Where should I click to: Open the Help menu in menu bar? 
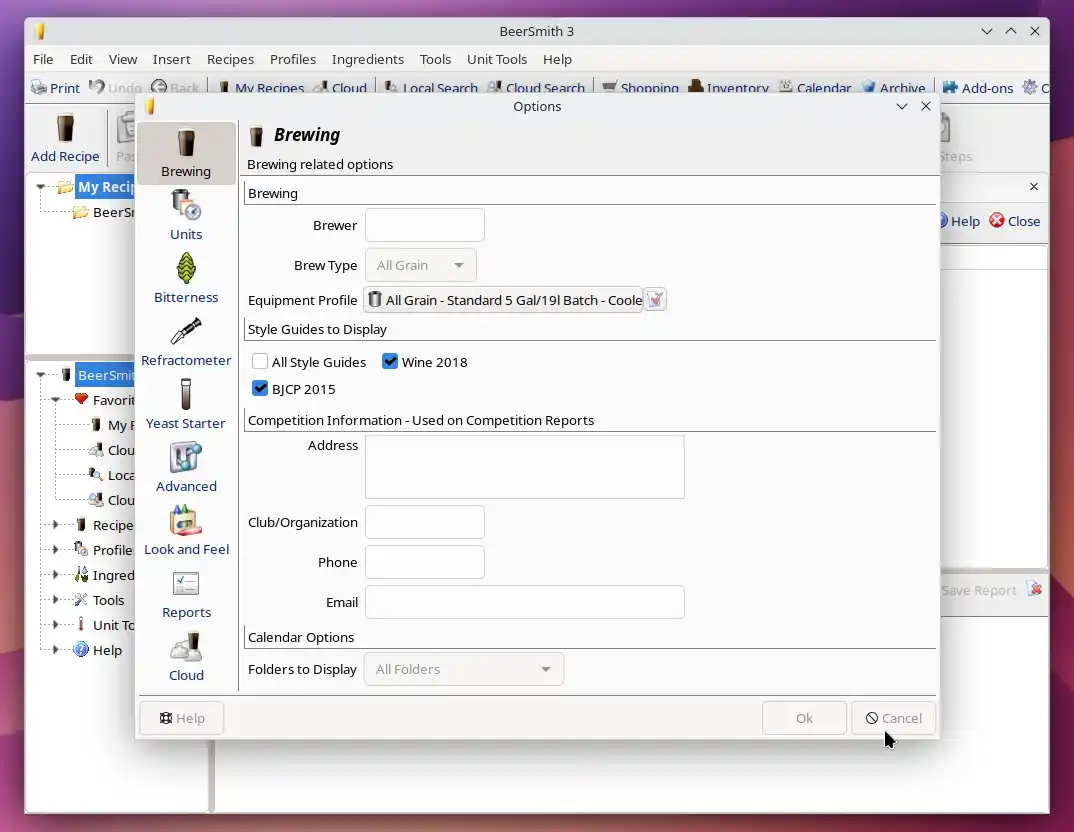[x=557, y=60]
